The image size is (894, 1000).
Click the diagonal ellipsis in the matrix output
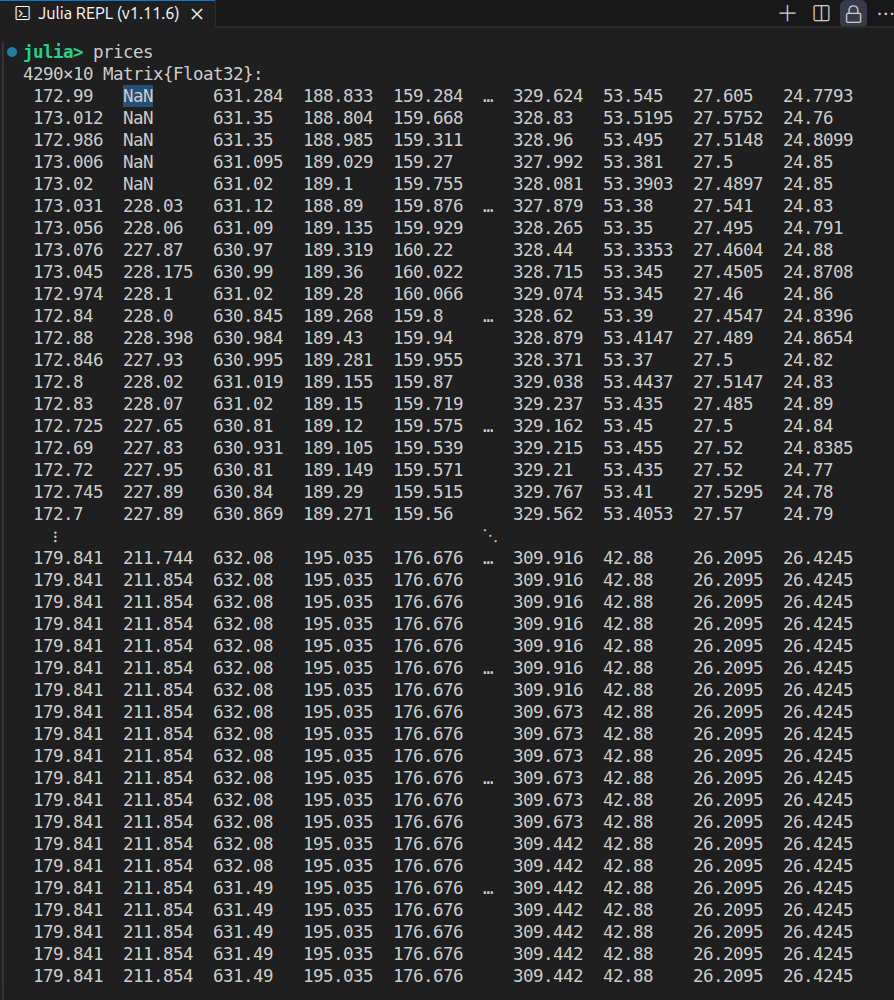(x=488, y=536)
